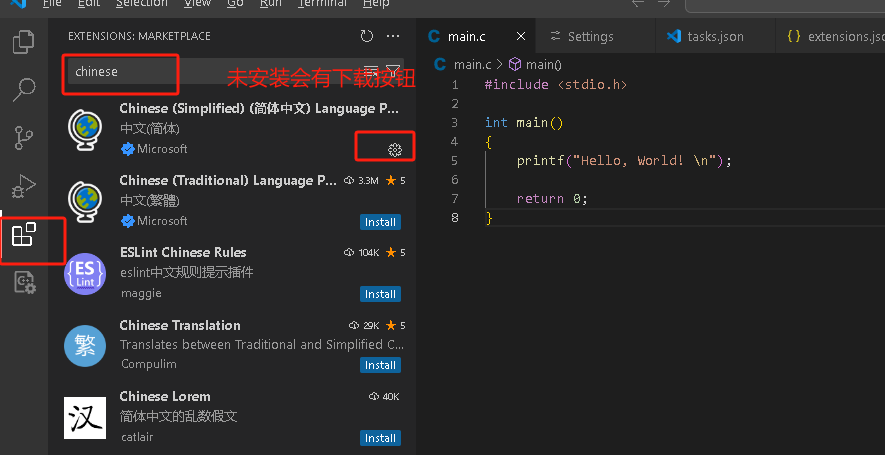
Task: Click the verified badge on Chinese Simplified pack
Action: 128,149
